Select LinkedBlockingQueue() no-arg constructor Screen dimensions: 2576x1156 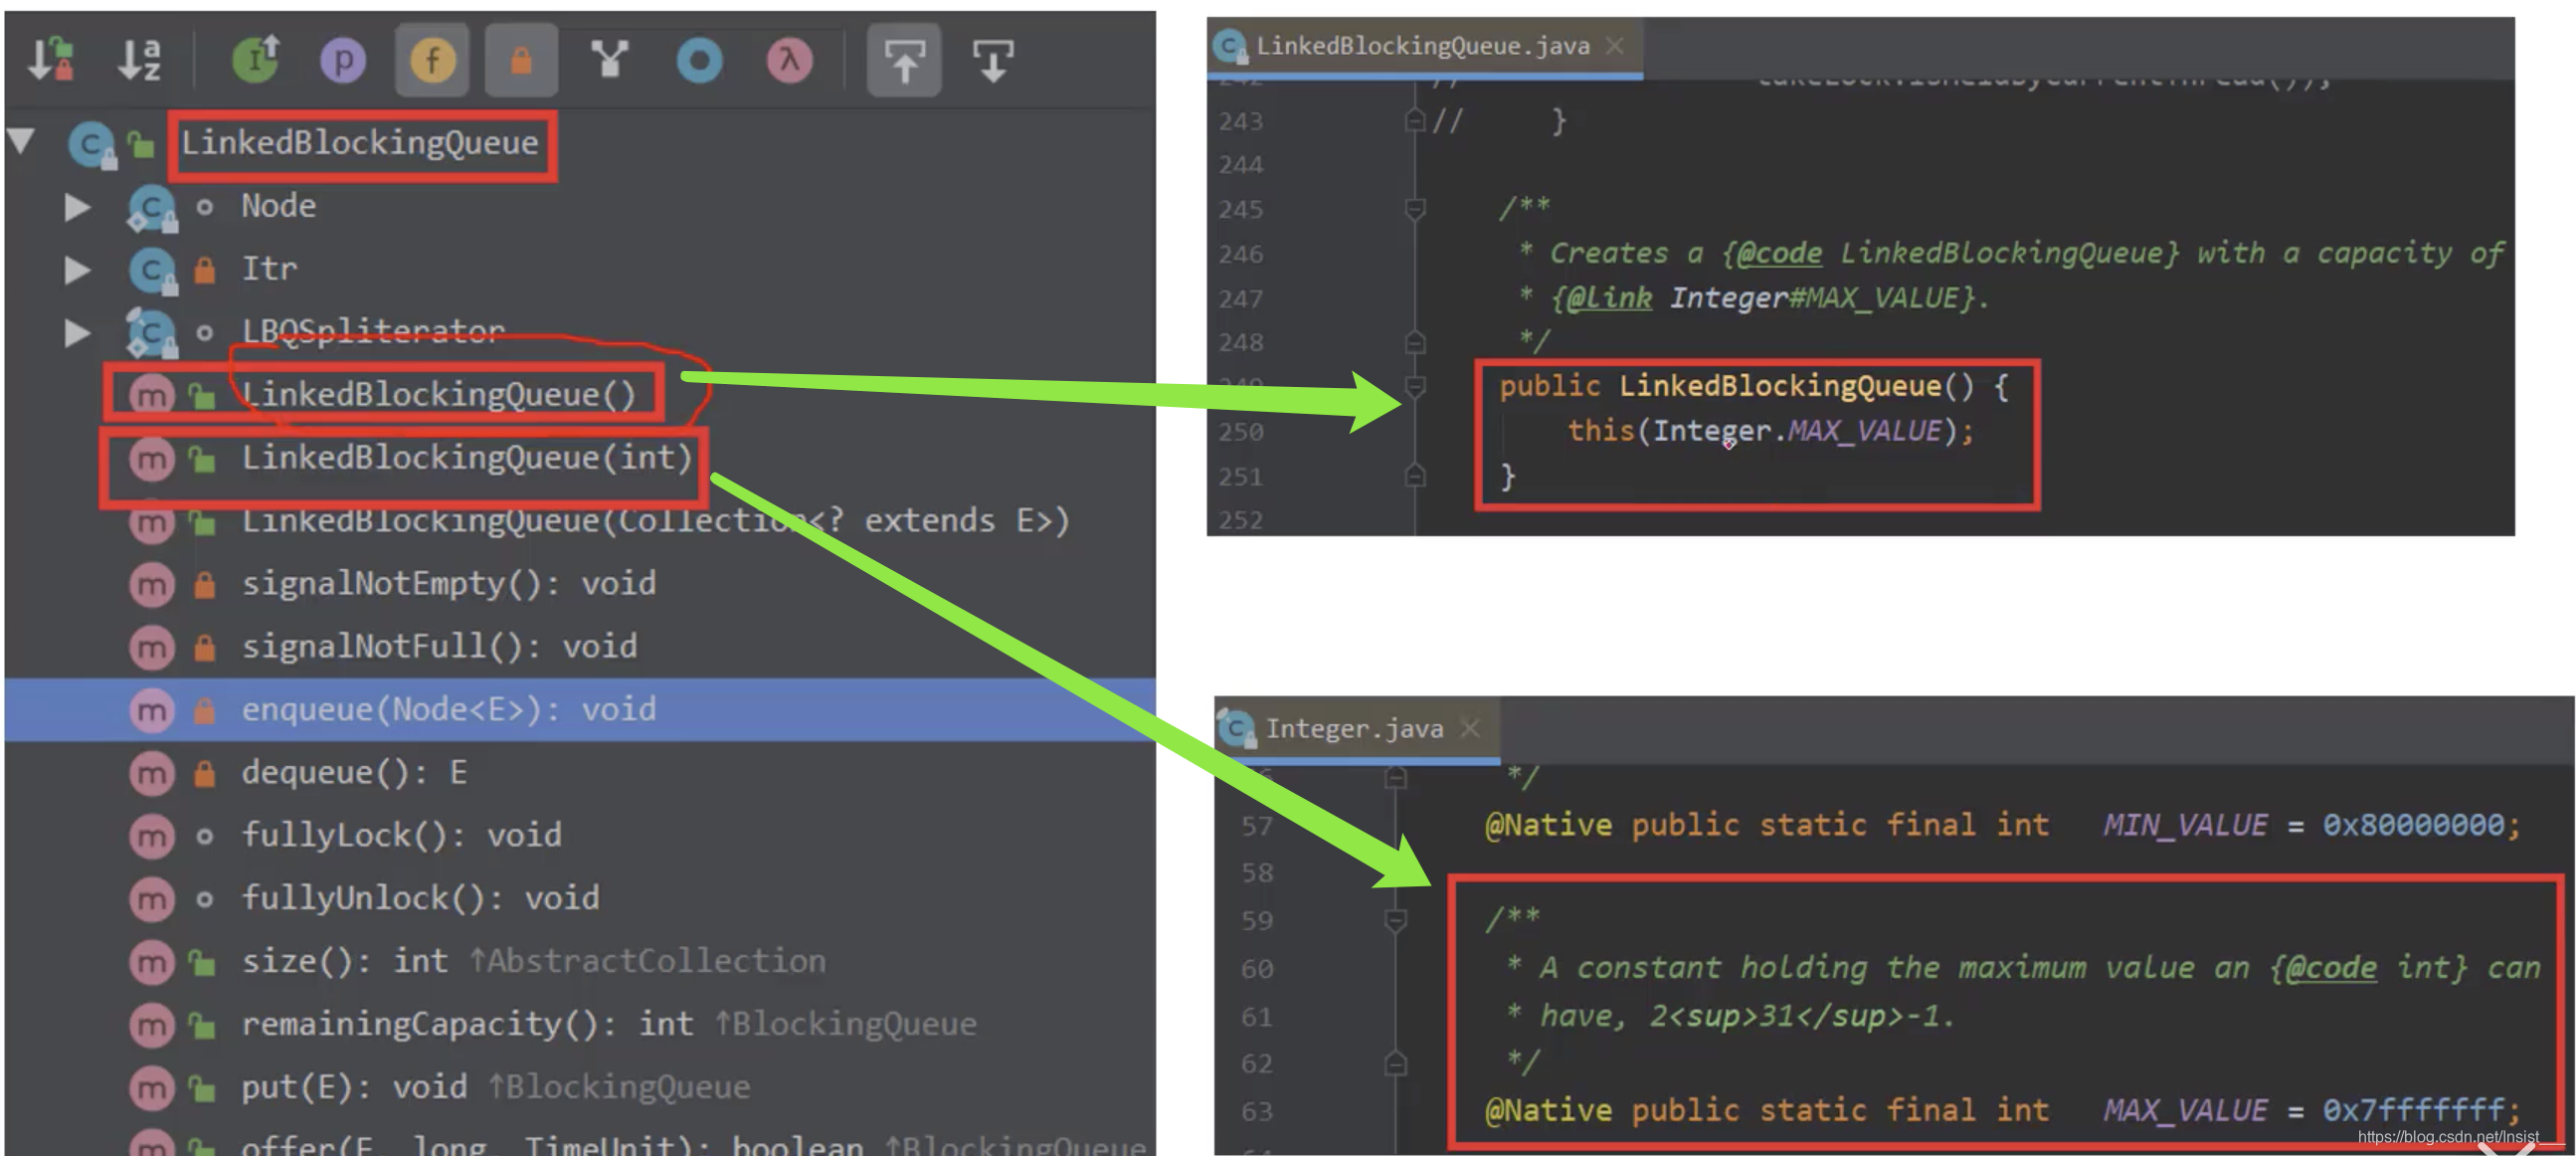(x=439, y=394)
